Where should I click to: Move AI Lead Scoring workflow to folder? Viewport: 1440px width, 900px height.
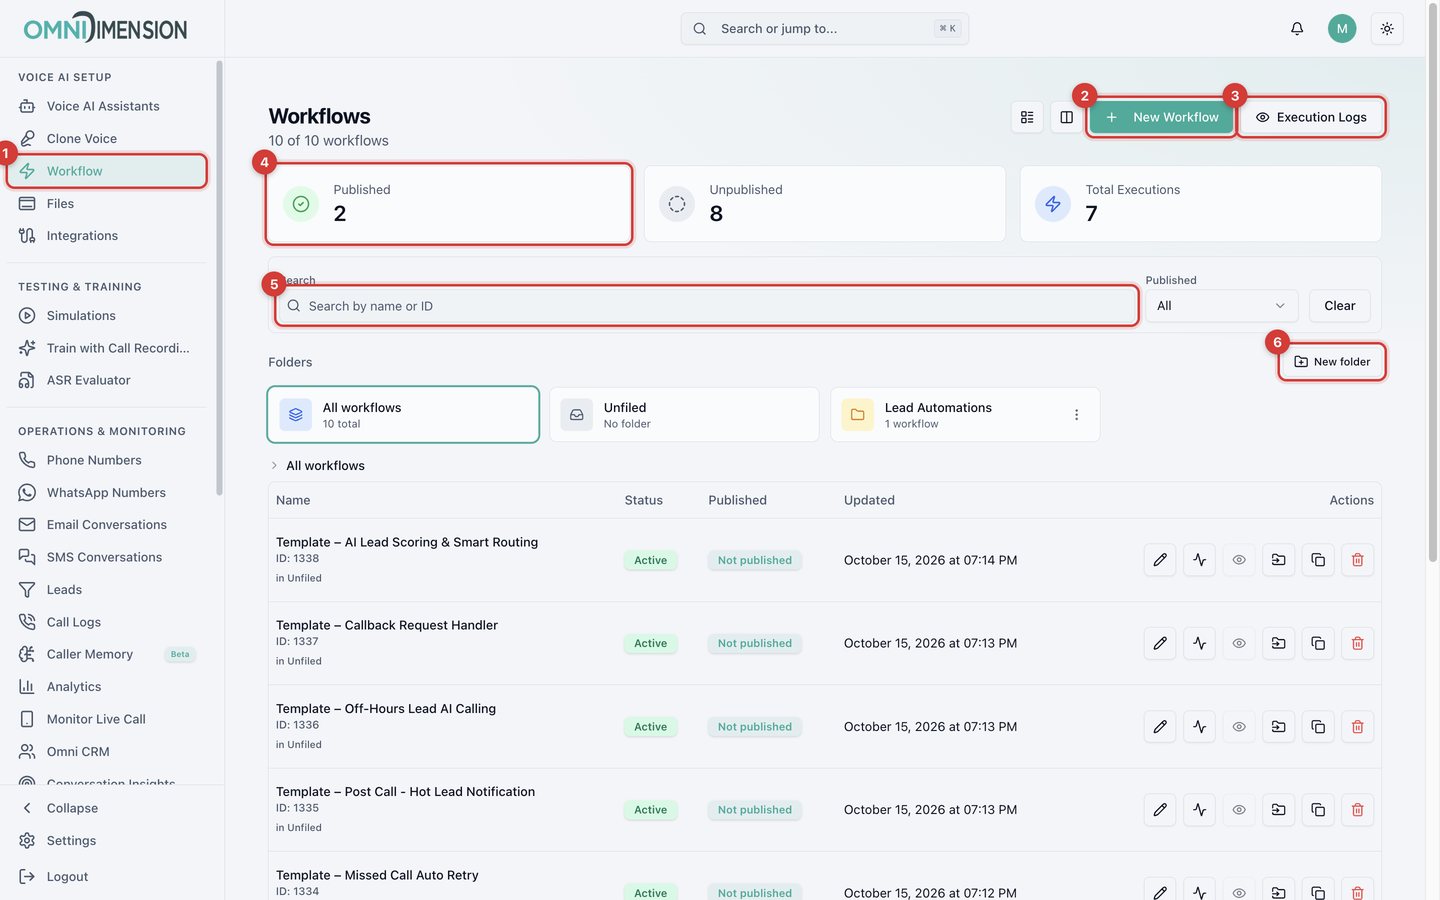click(x=1279, y=560)
